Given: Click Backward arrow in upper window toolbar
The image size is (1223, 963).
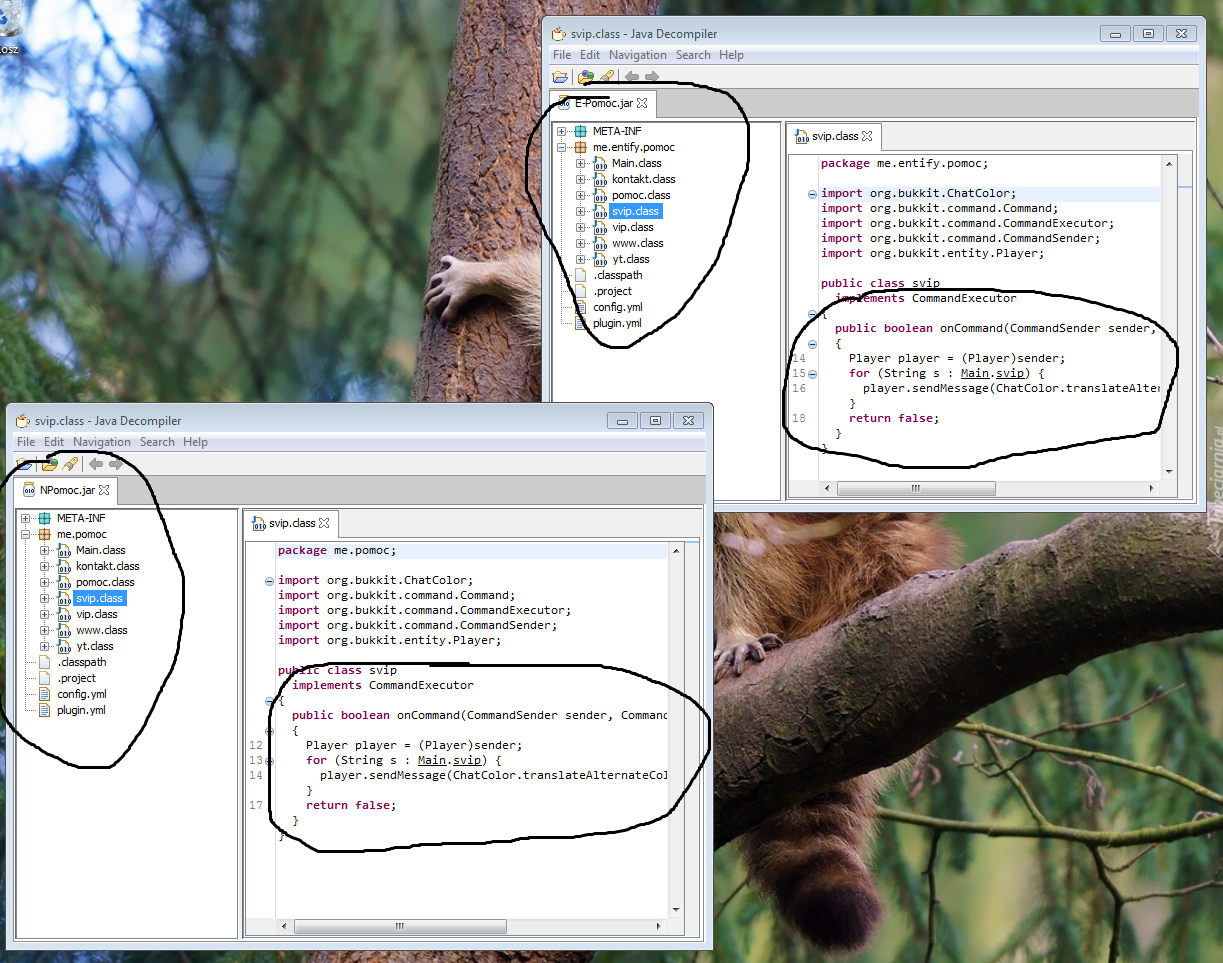Looking at the screenshot, I should (x=632, y=76).
